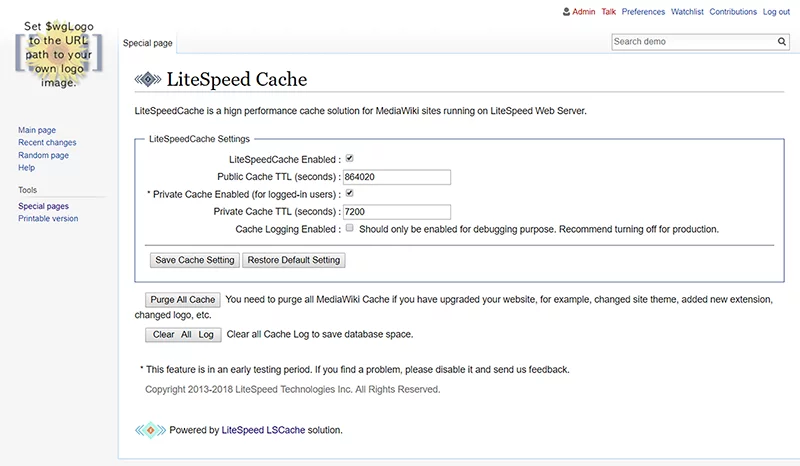The width and height of the screenshot is (800, 466).
Task: Click the Private Cache TTL label
Action: 277,212
